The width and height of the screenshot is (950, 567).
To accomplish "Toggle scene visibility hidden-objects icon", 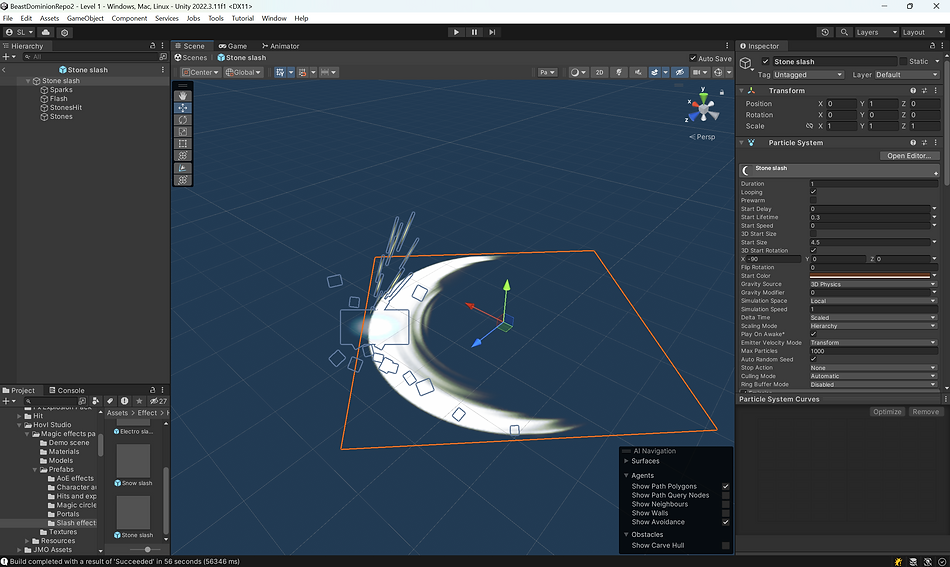I will pos(680,72).
